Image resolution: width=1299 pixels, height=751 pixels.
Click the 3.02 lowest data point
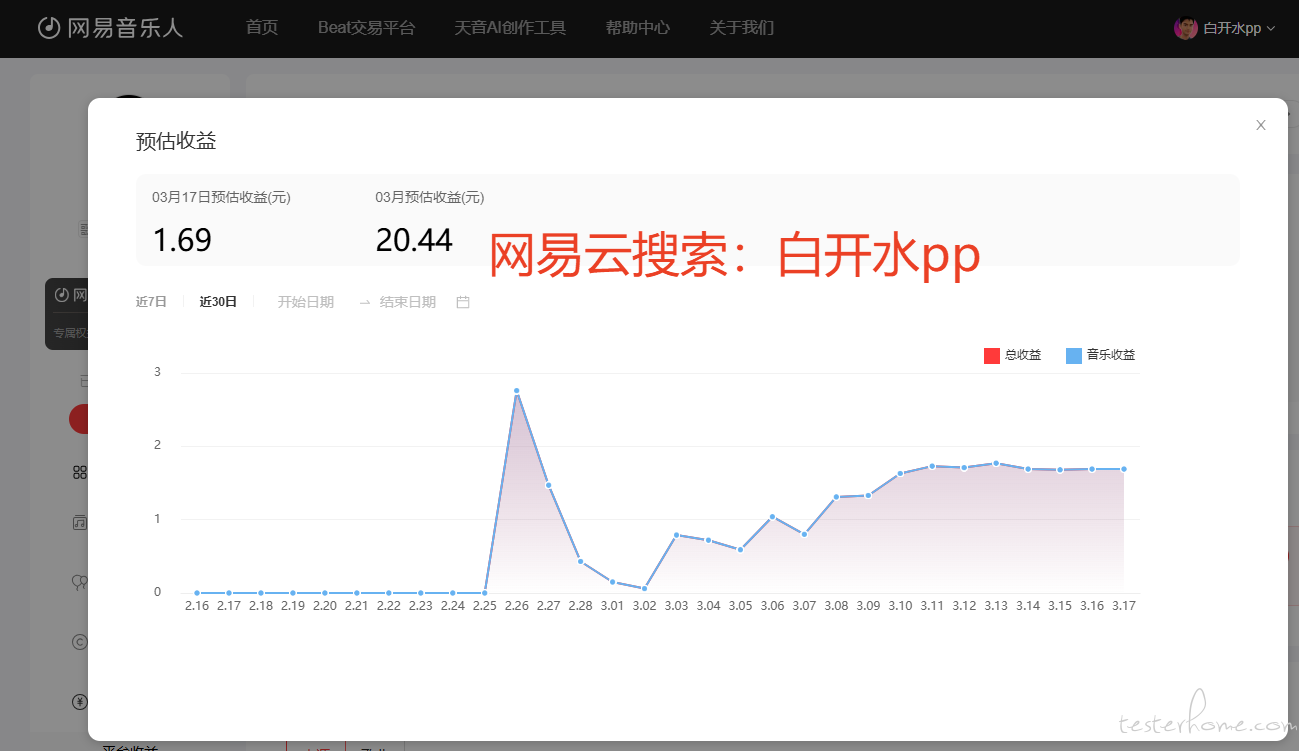click(644, 588)
